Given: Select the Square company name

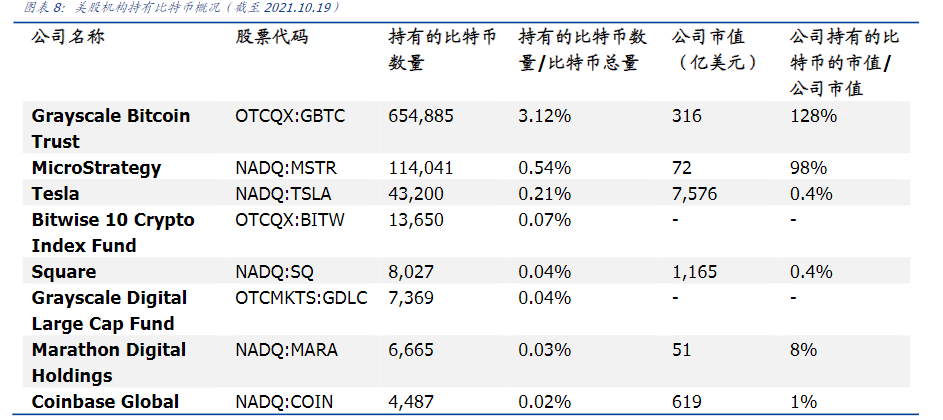Looking at the screenshot, I should 64,272.
